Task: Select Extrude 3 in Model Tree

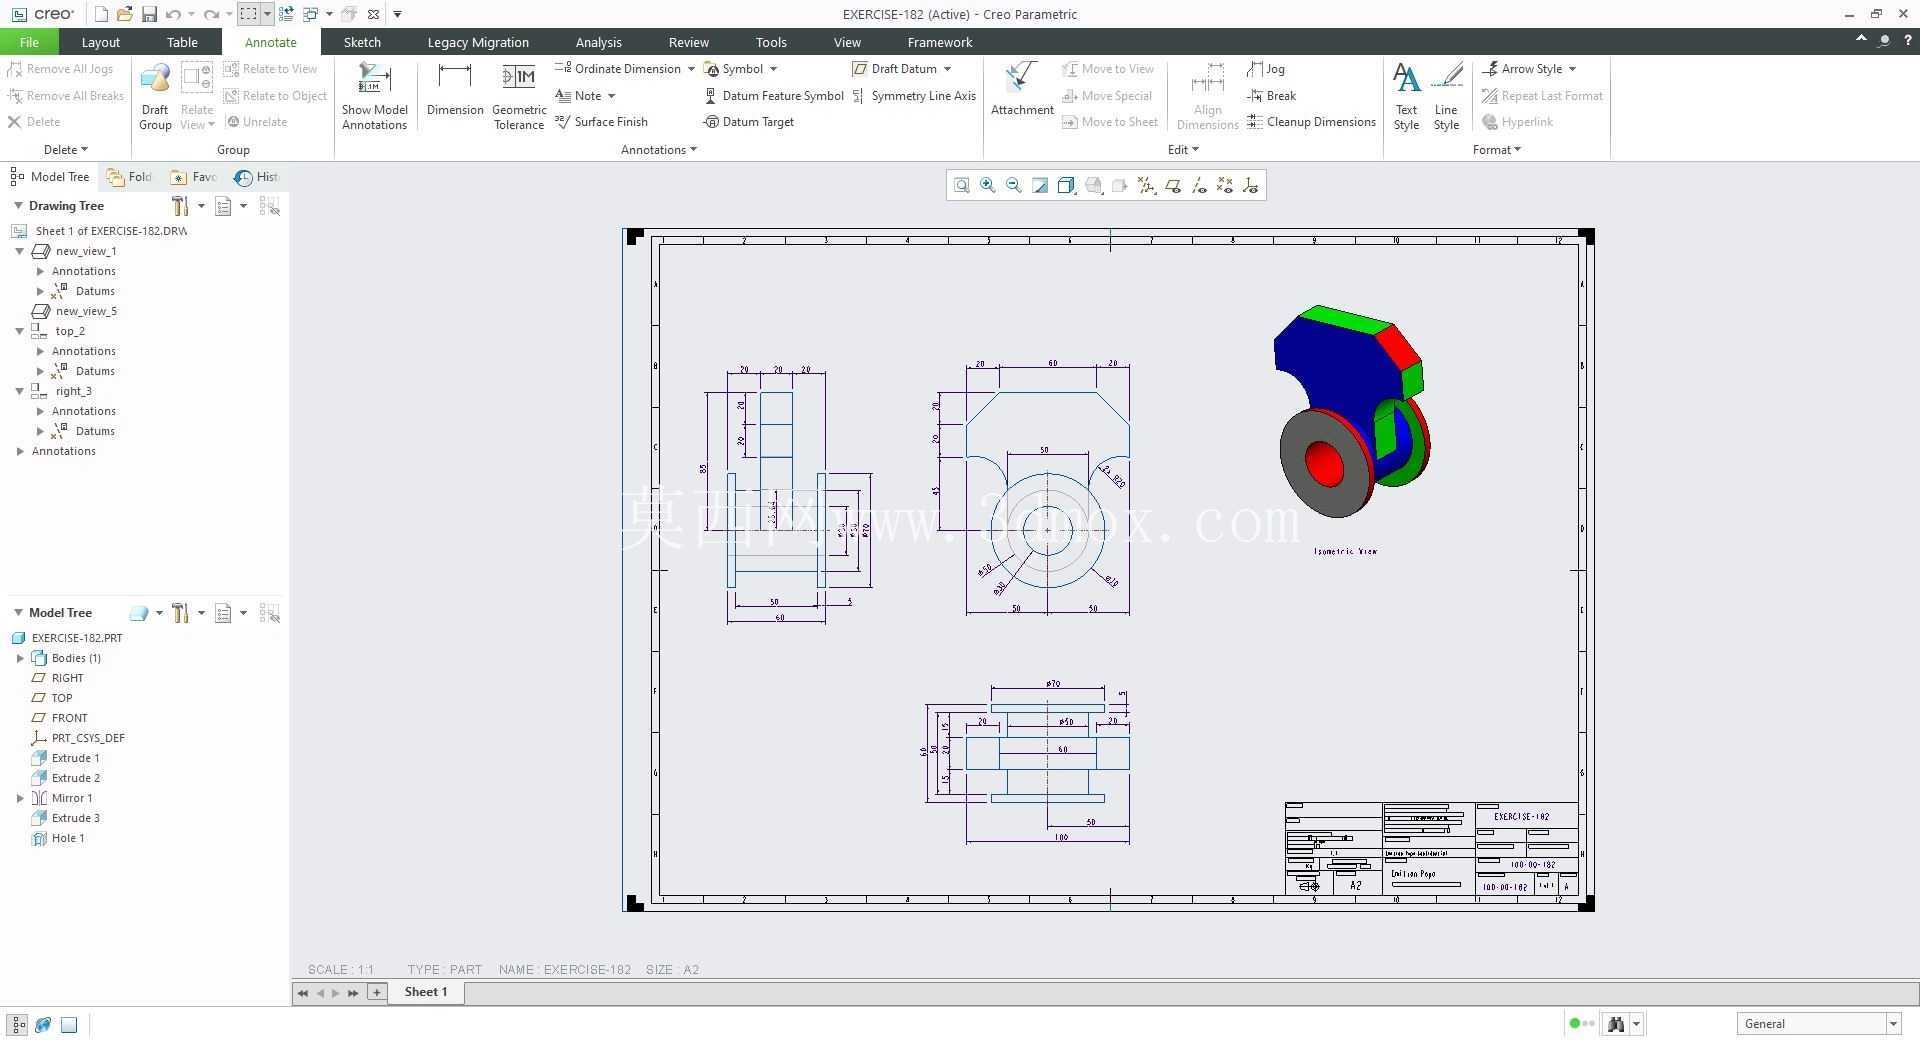Action: click(75, 818)
